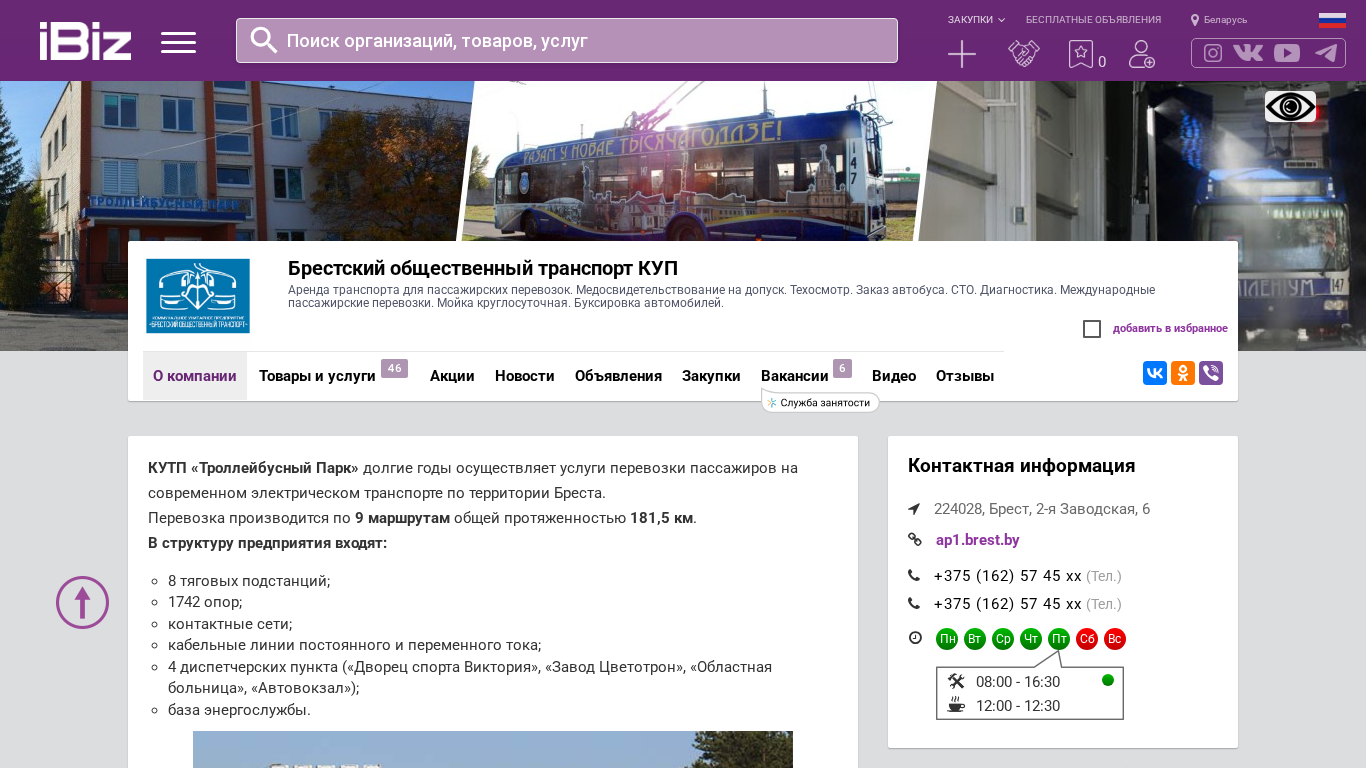Open the 'О компании' tab
1366x768 pixels.
point(195,376)
